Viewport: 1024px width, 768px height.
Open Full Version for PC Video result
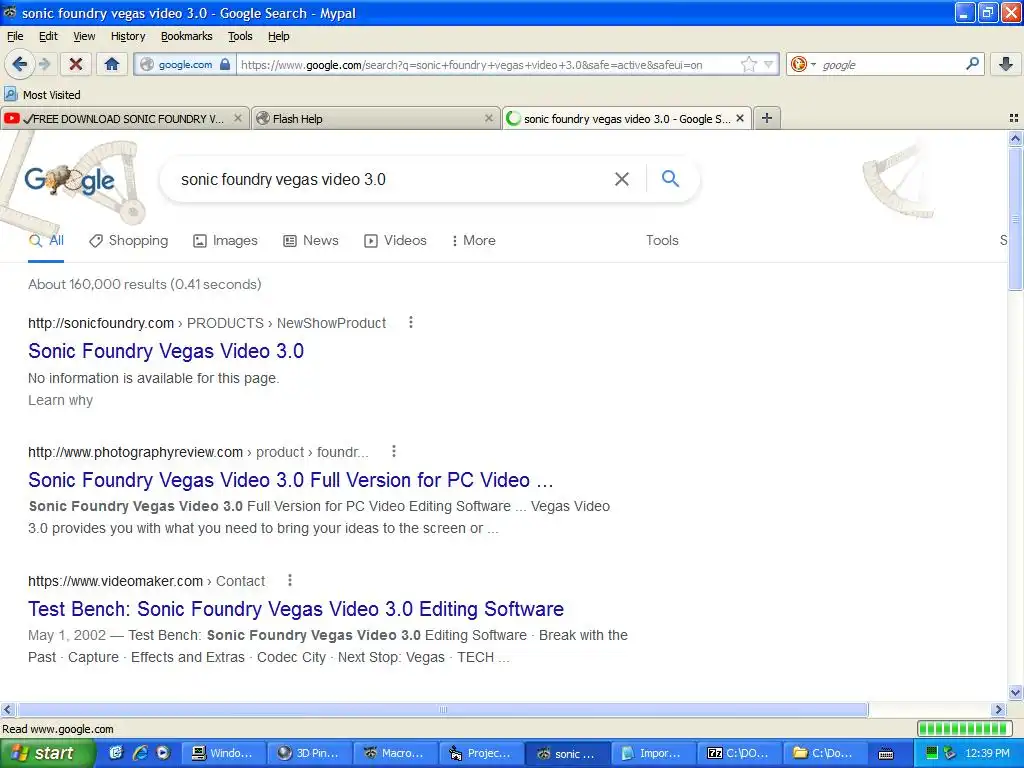(291, 480)
